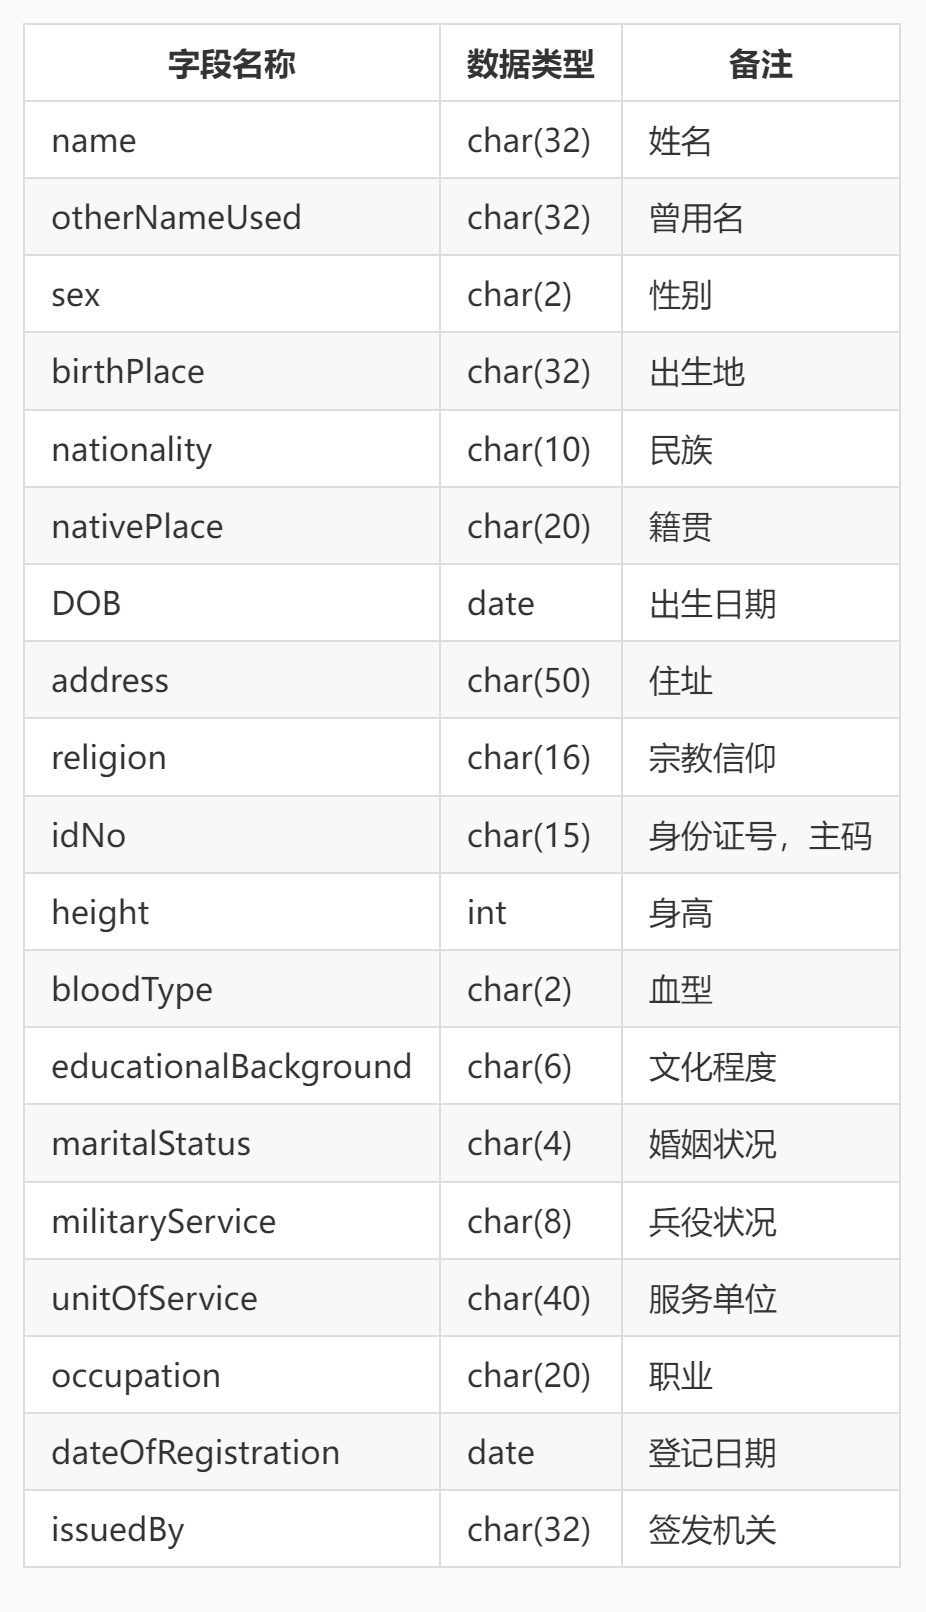
Task: Select the maritalStatus field cell
Action: point(151,1144)
